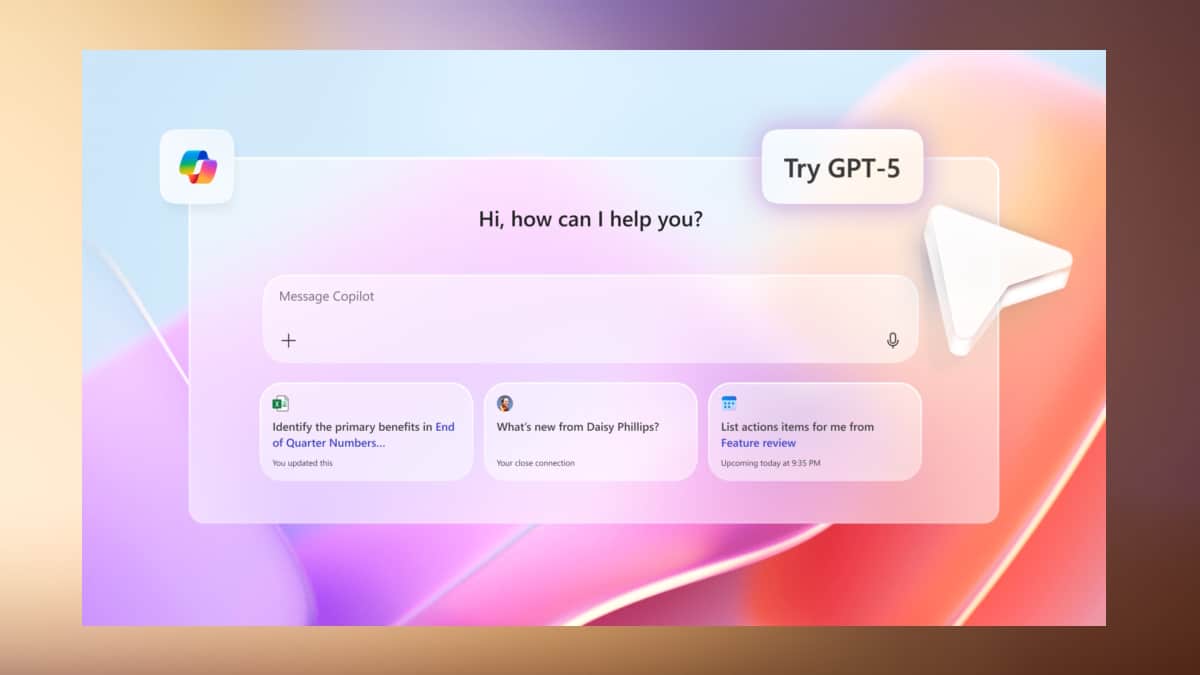Select the Daisy Phillips update card
This screenshot has height=675, width=1200.
click(590, 432)
